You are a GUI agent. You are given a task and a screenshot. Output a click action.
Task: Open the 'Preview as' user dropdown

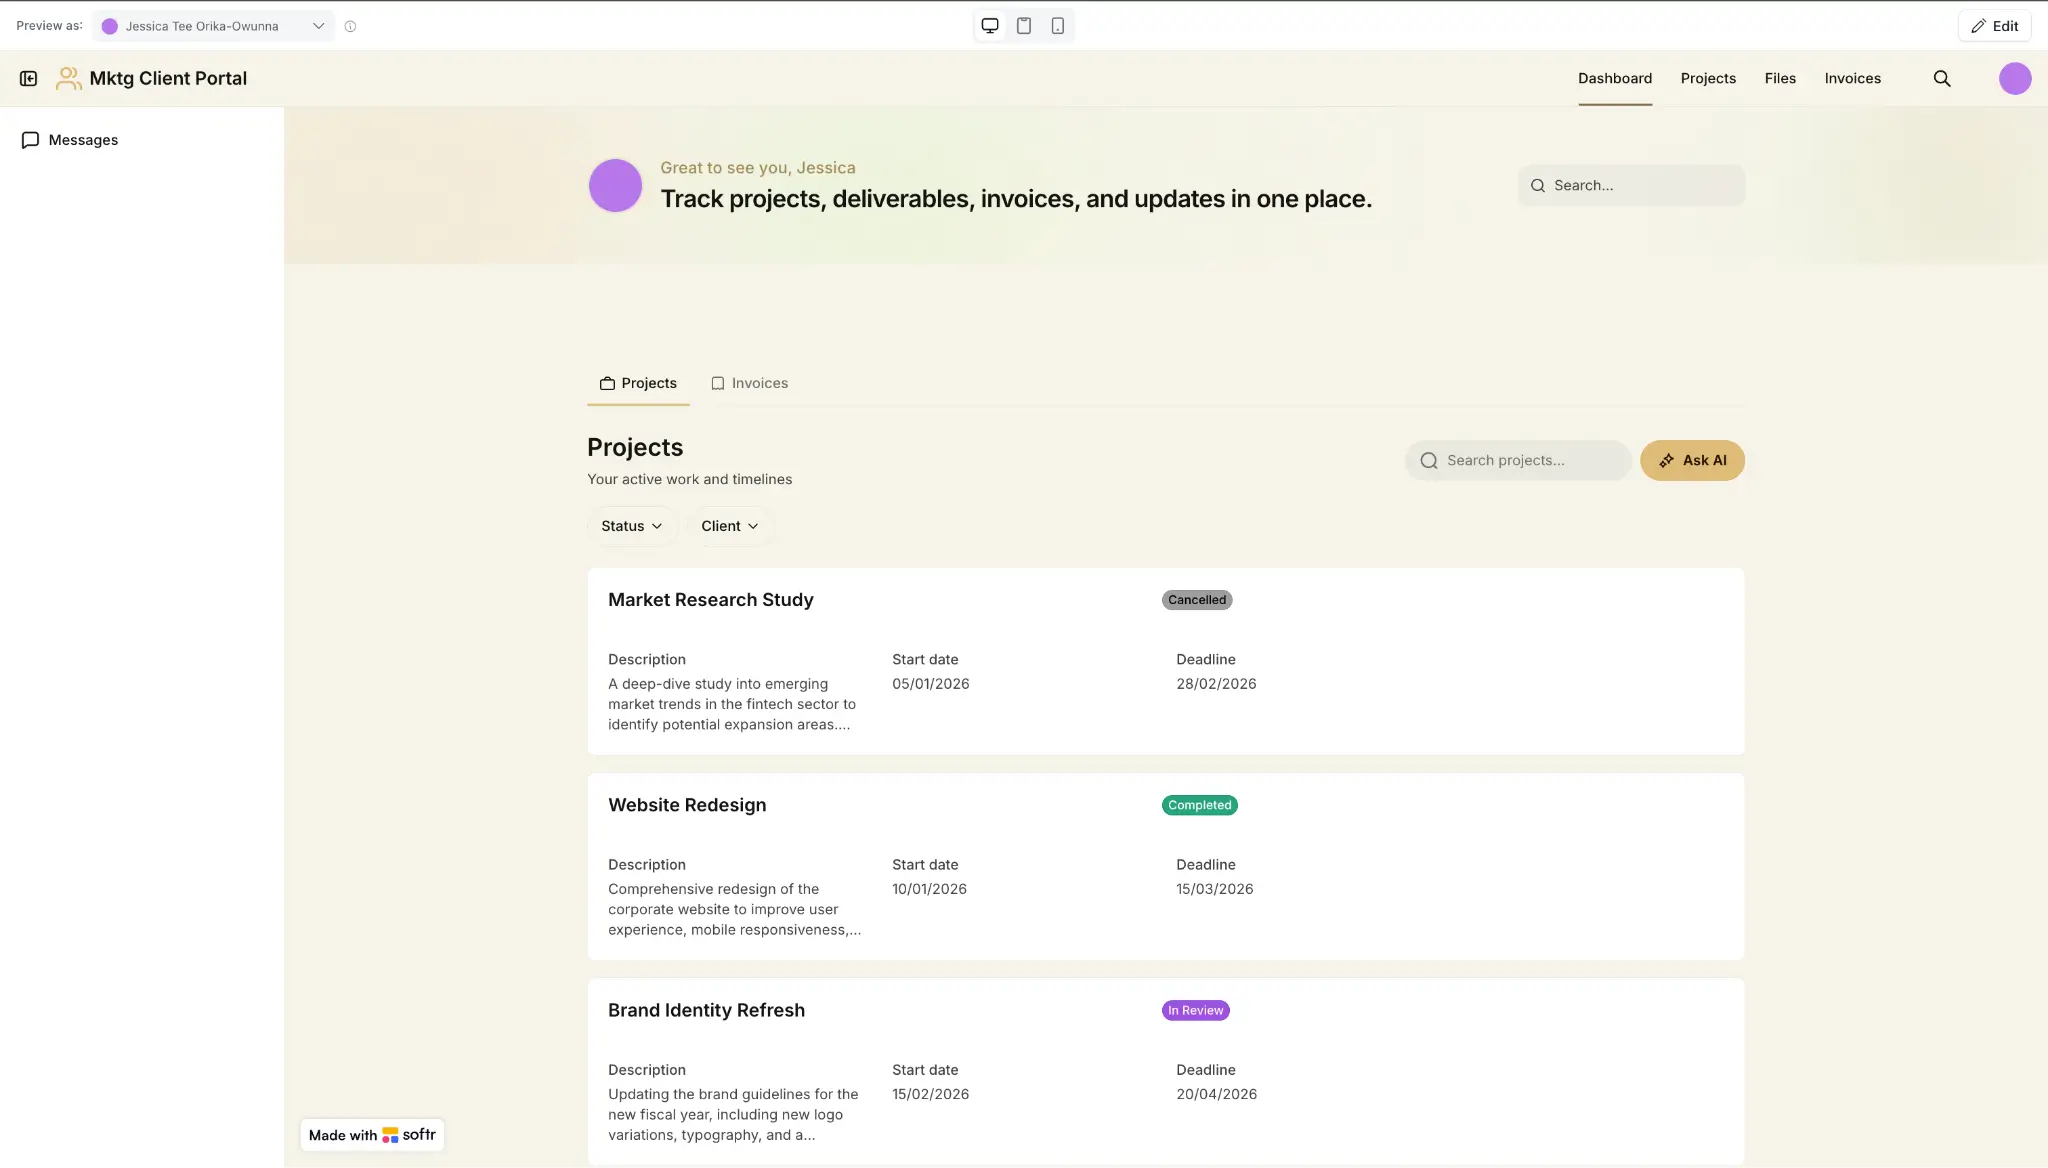213,25
